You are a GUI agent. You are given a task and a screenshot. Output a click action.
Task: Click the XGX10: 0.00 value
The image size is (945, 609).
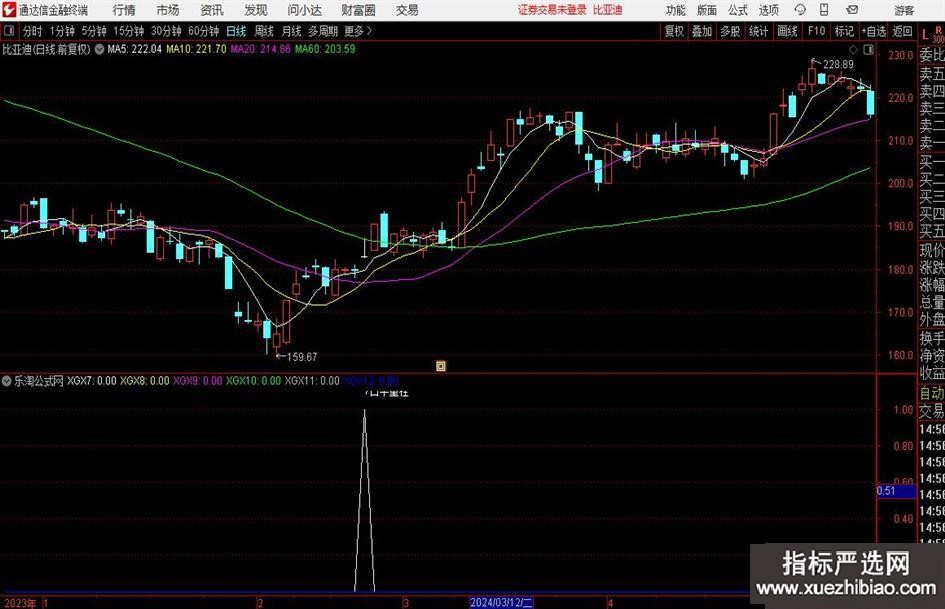coord(253,381)
